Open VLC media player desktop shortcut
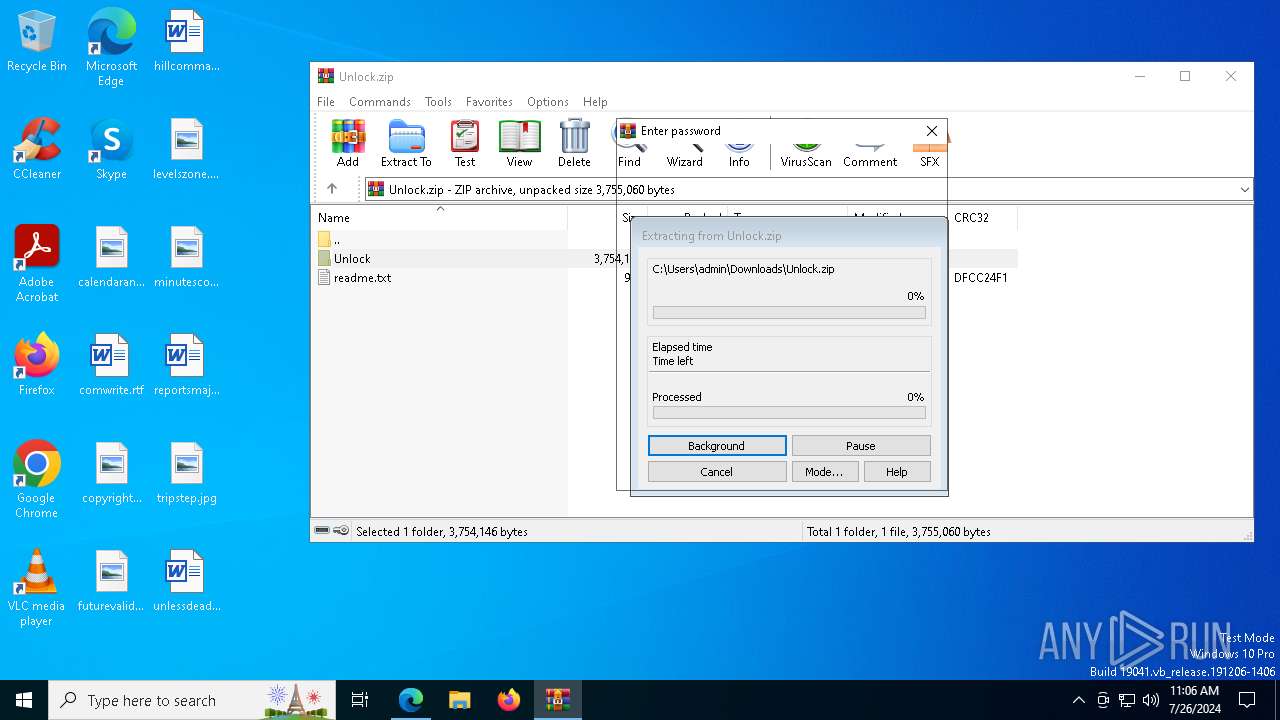 pyautogui.click(x=37, y=588)
